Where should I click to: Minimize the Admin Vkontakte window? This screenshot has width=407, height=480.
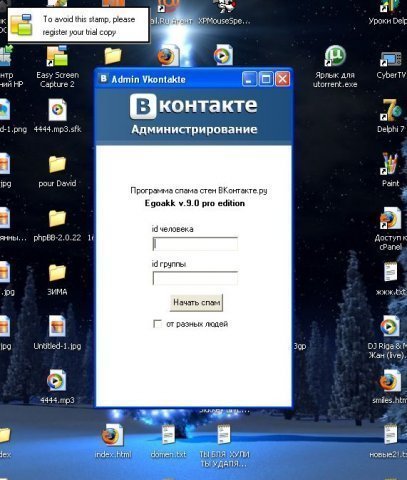click(249, 79)
